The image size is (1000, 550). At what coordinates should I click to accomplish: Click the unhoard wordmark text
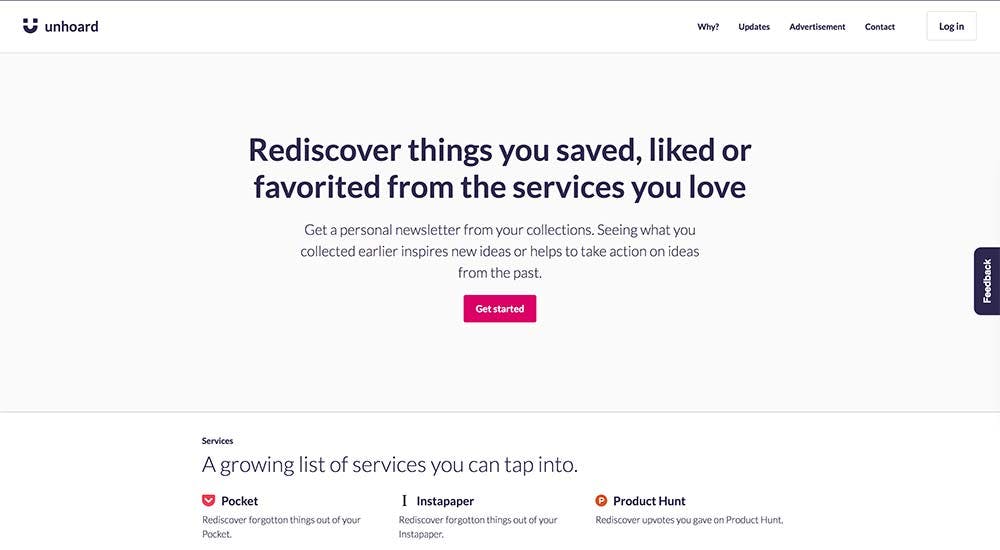(72, 27)
